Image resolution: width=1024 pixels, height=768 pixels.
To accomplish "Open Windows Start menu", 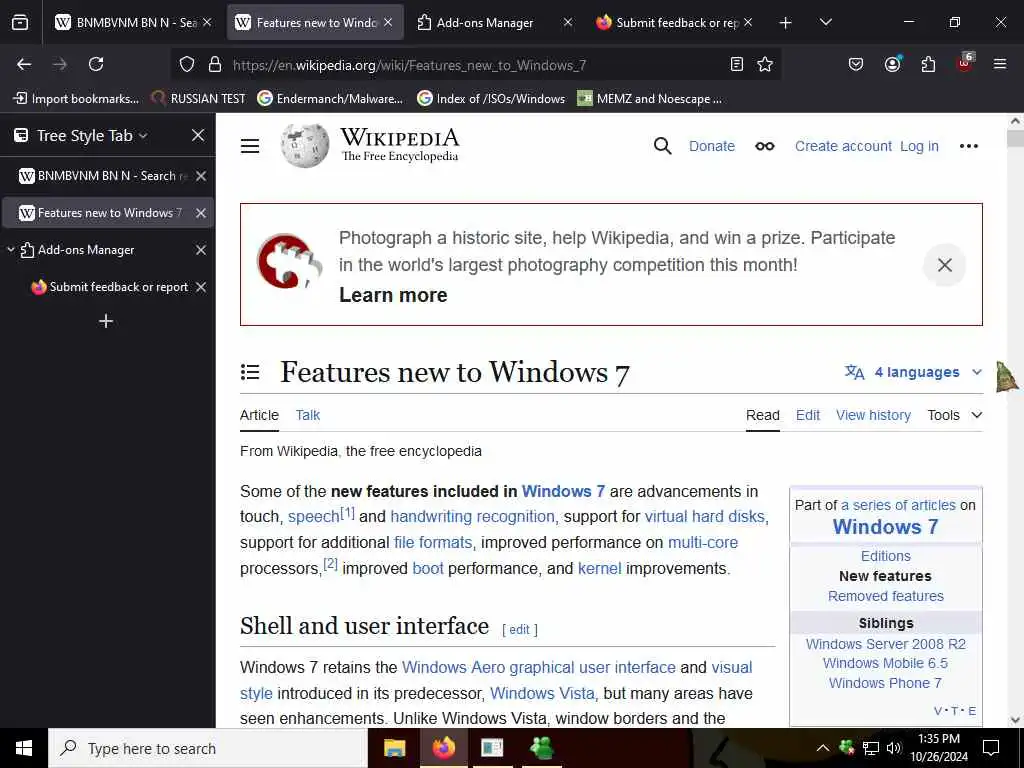I will tap(24, 748).
